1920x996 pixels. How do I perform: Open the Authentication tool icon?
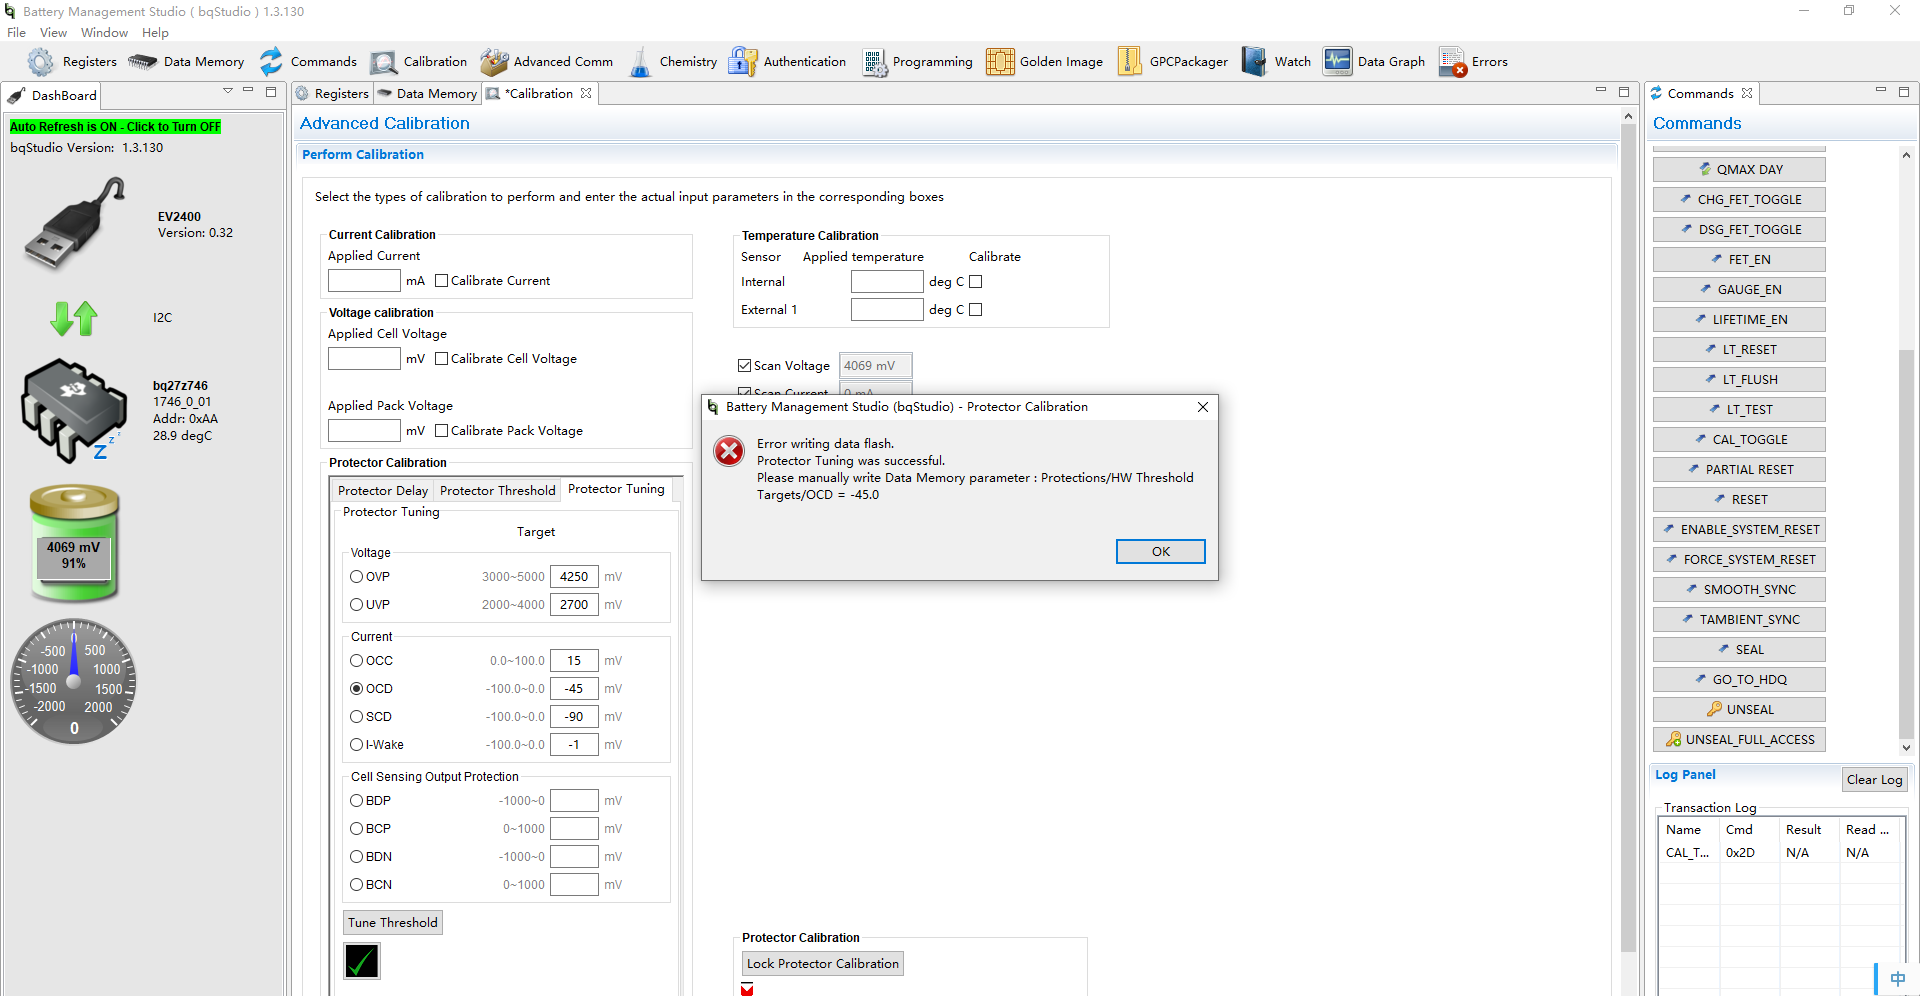point(743,62)
